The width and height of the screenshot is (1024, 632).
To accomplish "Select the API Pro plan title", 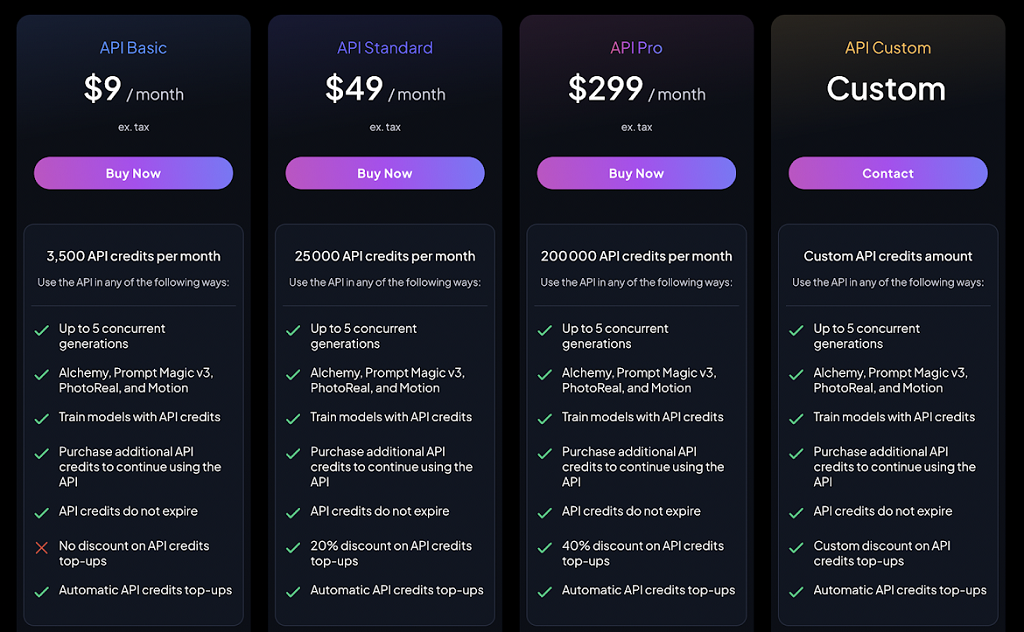I will tap(636, 48).
